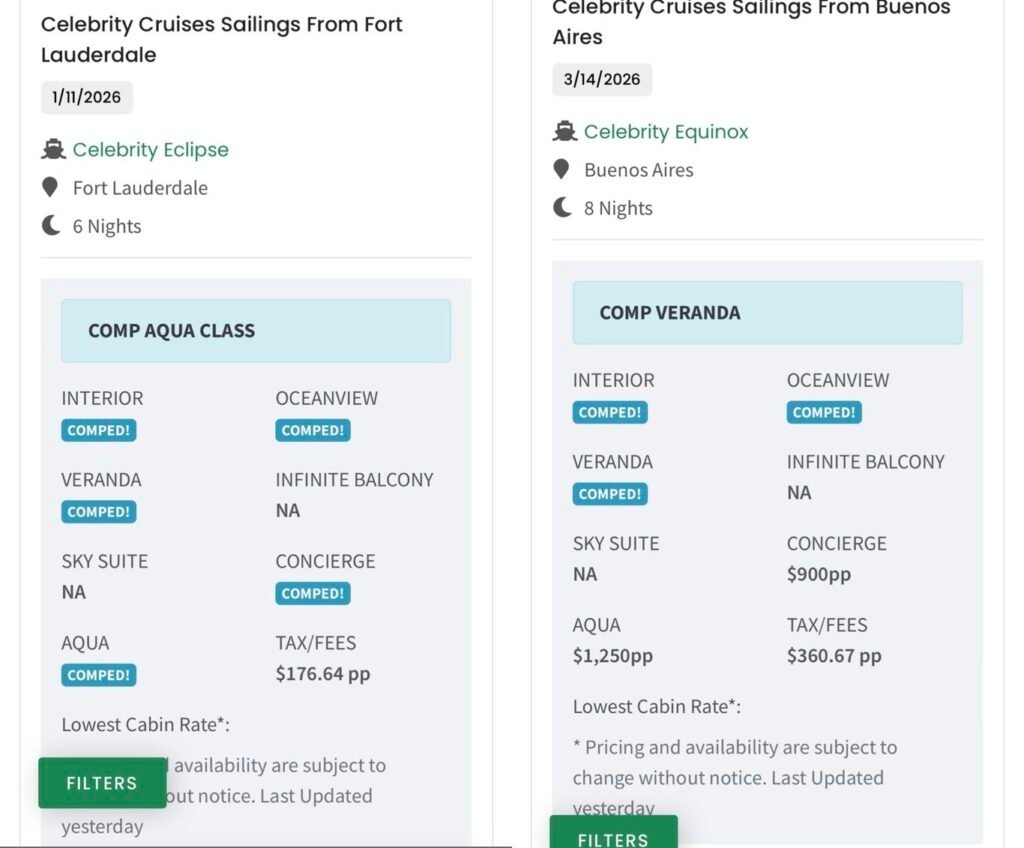Click the $360.67 pp tax/fees value

834,655
